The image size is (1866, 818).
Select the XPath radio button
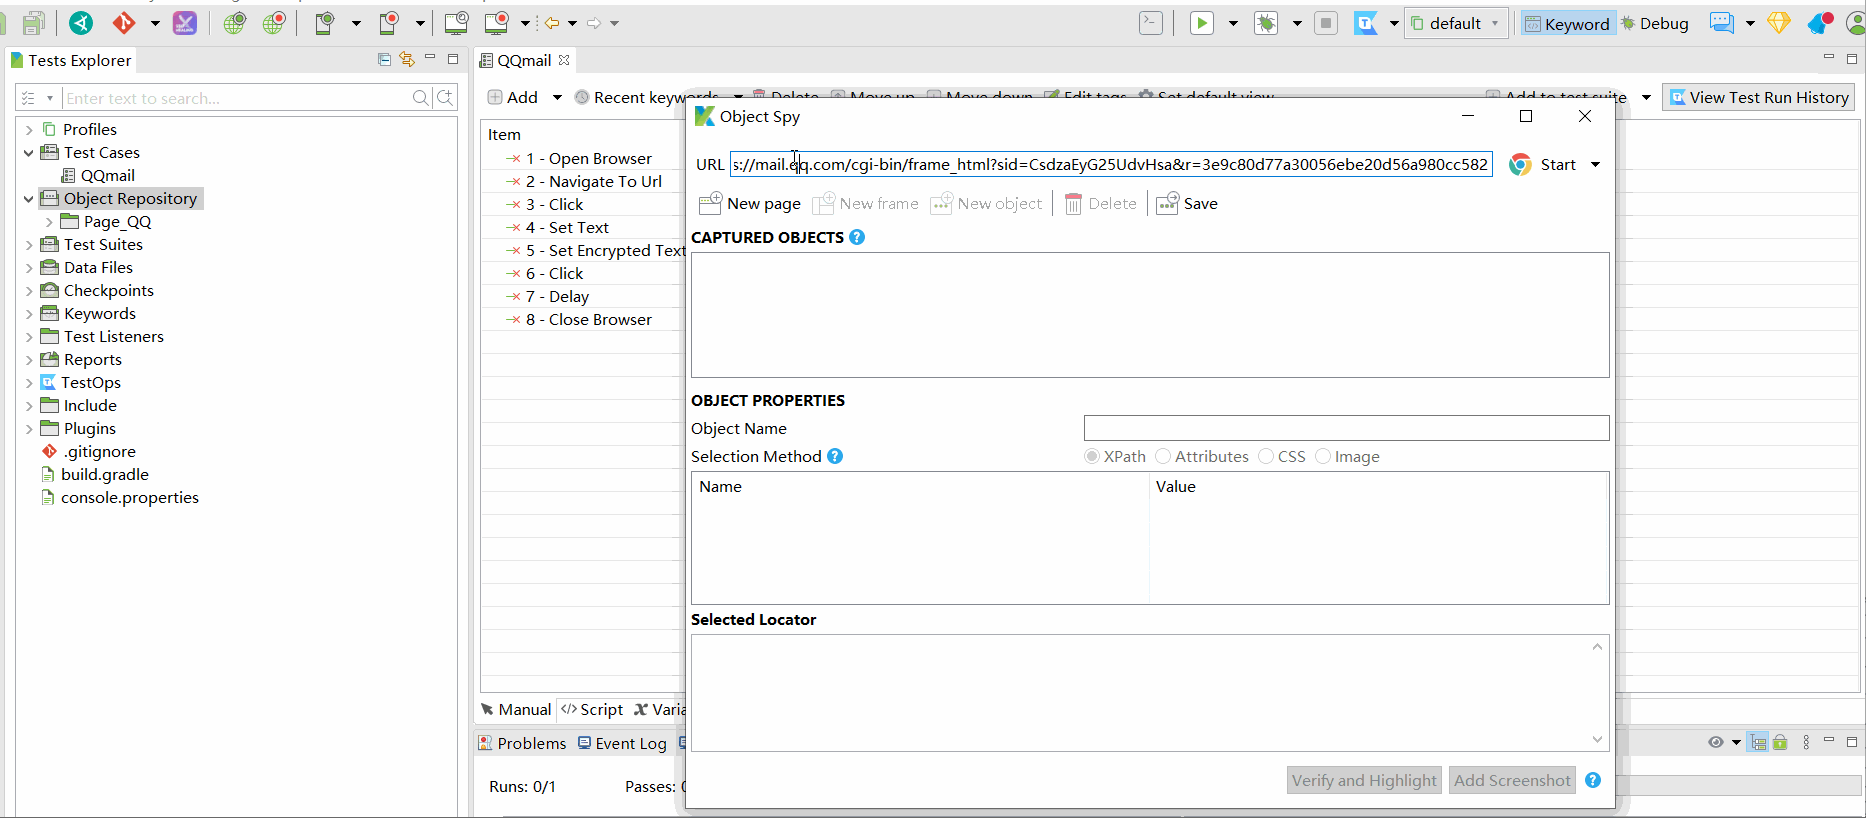1091,456
